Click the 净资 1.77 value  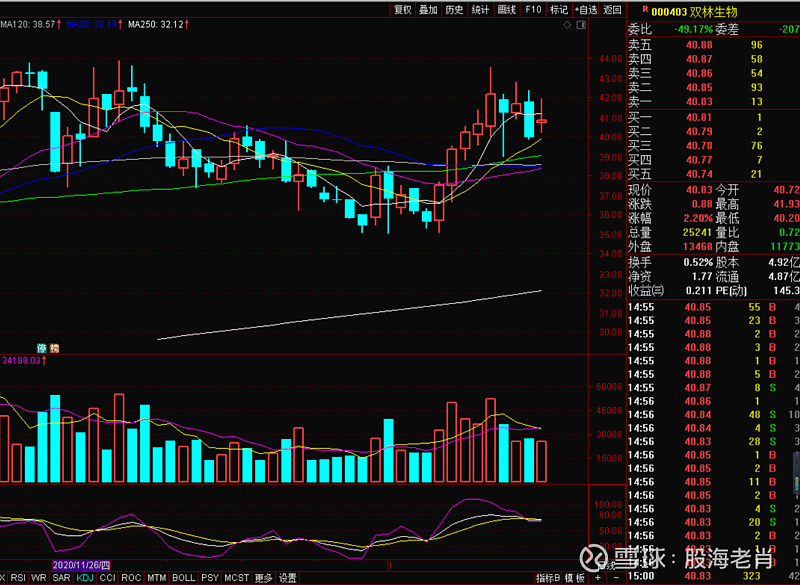(x=702, y=277)
